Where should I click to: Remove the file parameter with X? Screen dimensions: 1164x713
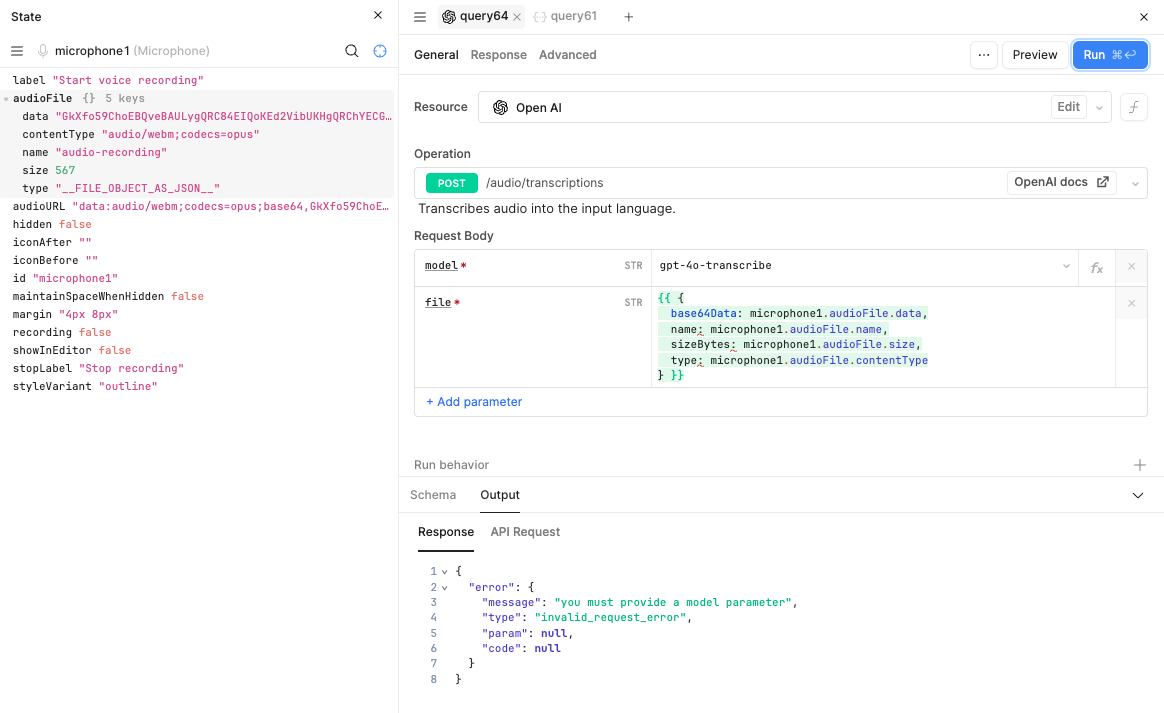(1131, 303)
